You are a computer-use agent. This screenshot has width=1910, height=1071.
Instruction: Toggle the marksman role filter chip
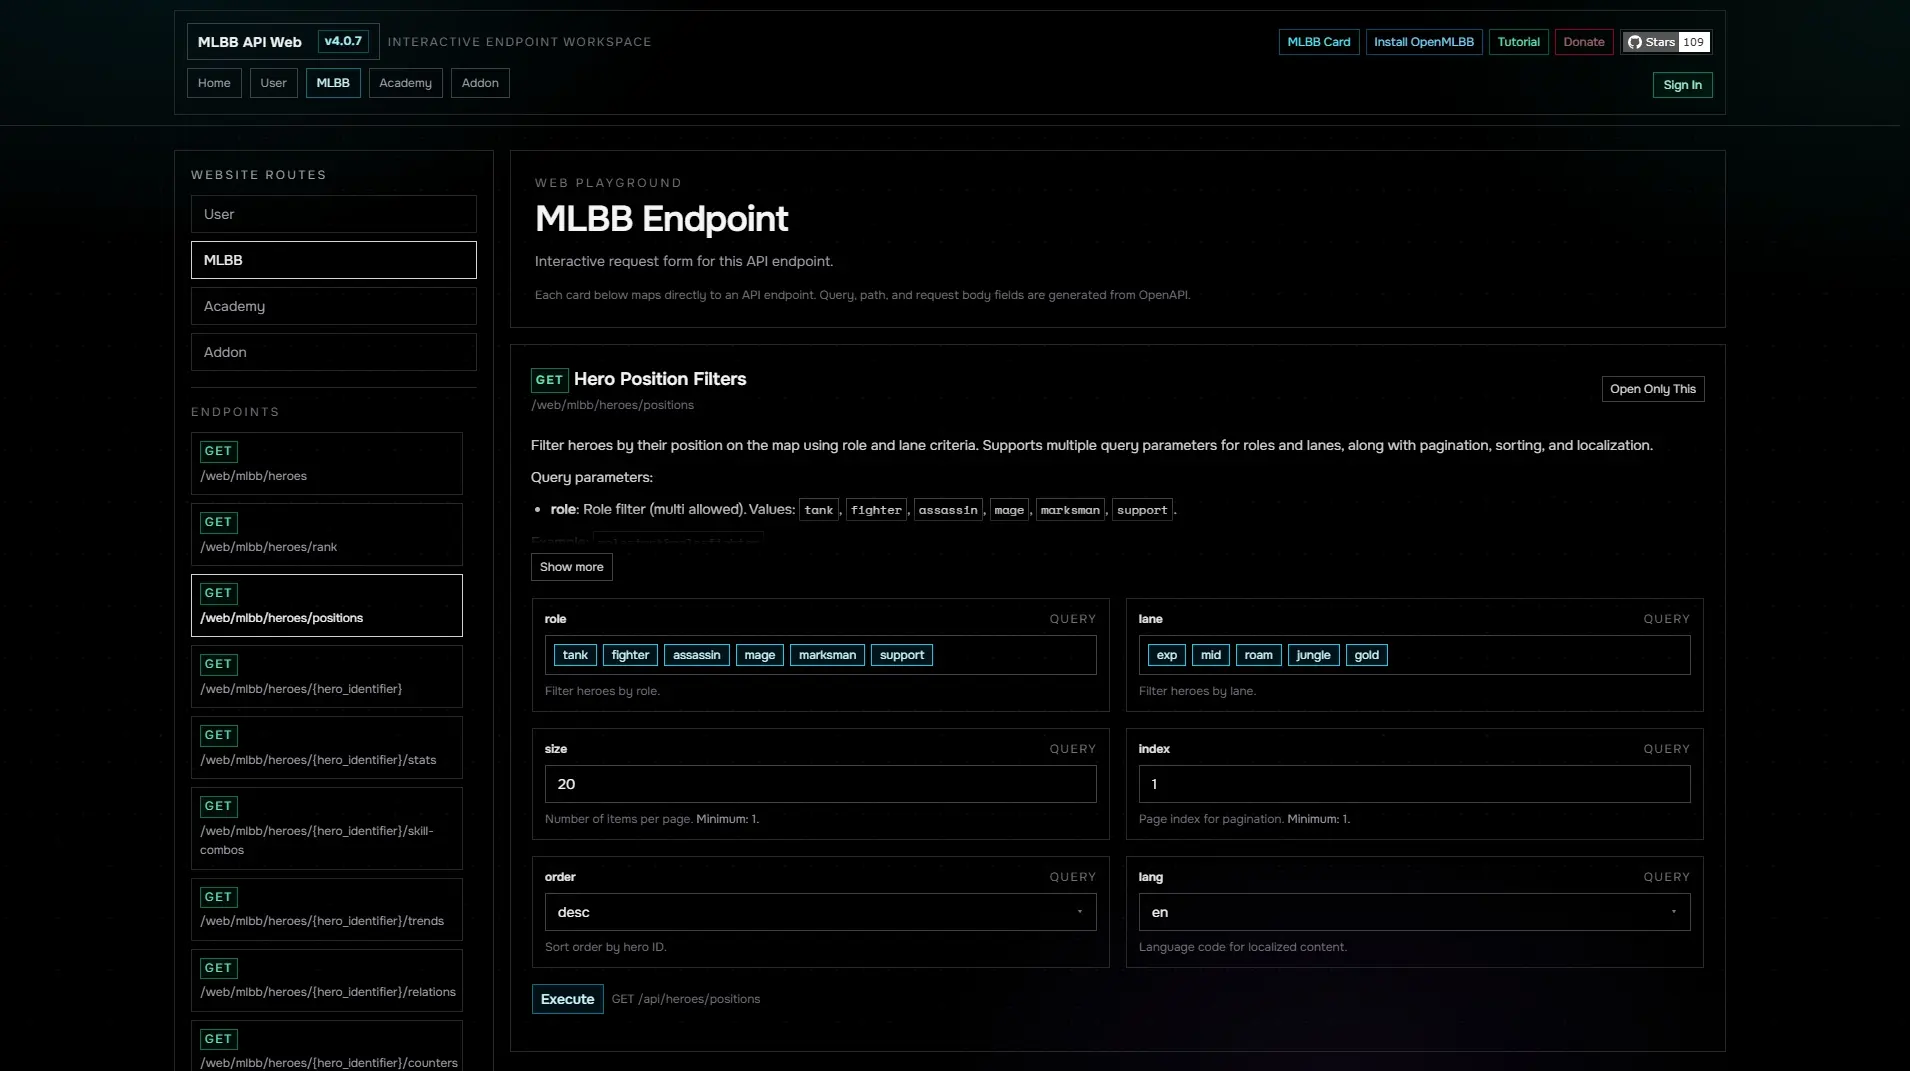(827, 655)
